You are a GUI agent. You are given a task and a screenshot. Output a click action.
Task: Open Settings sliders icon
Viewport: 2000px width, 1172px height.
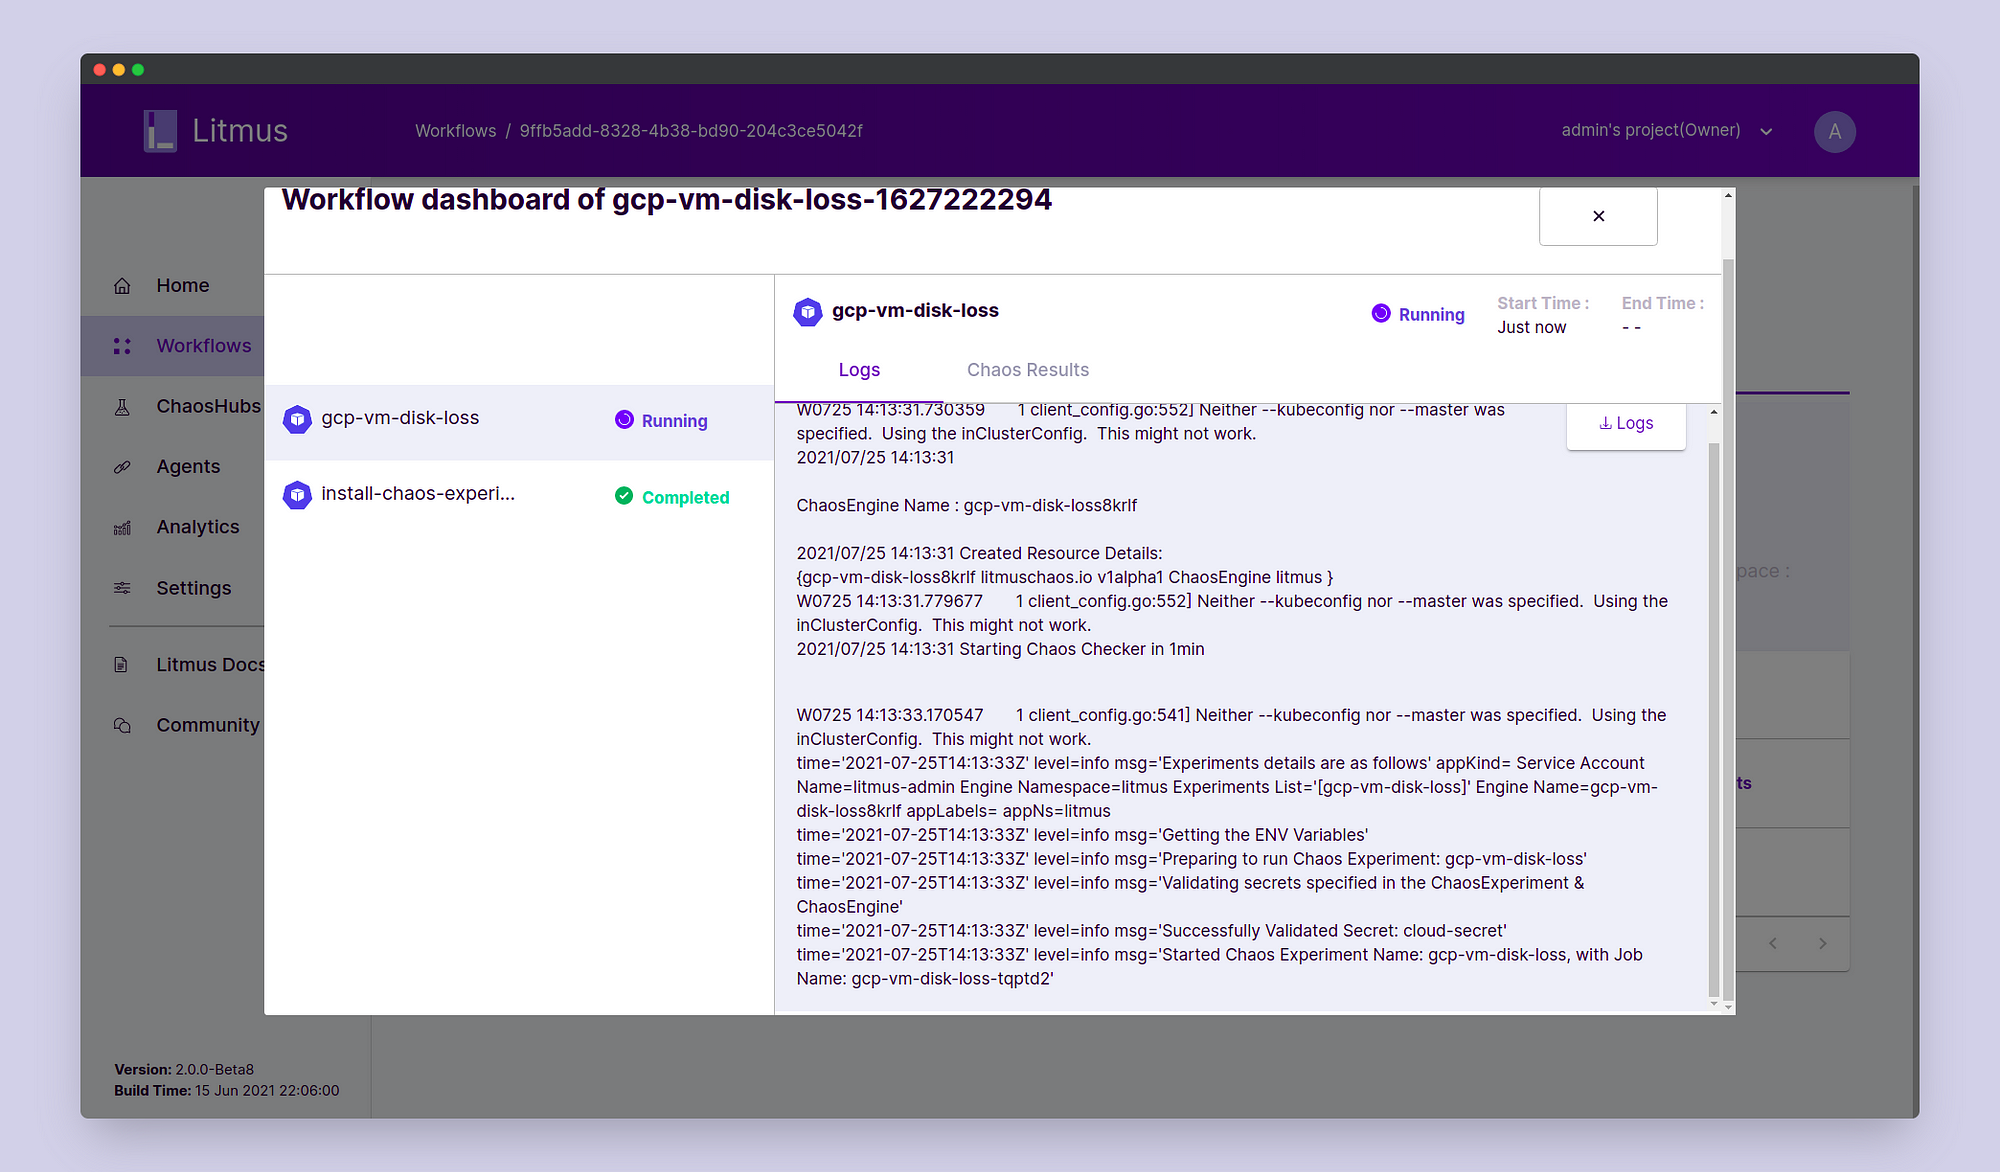pos(122,588)
